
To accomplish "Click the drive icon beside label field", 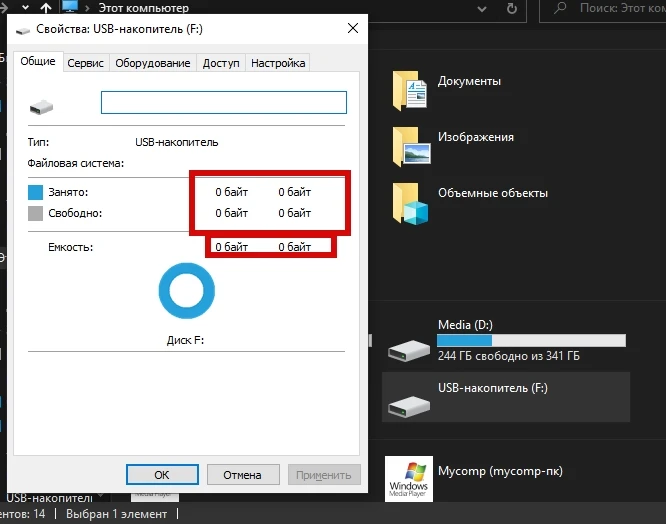I will click(x=41, y=107).
